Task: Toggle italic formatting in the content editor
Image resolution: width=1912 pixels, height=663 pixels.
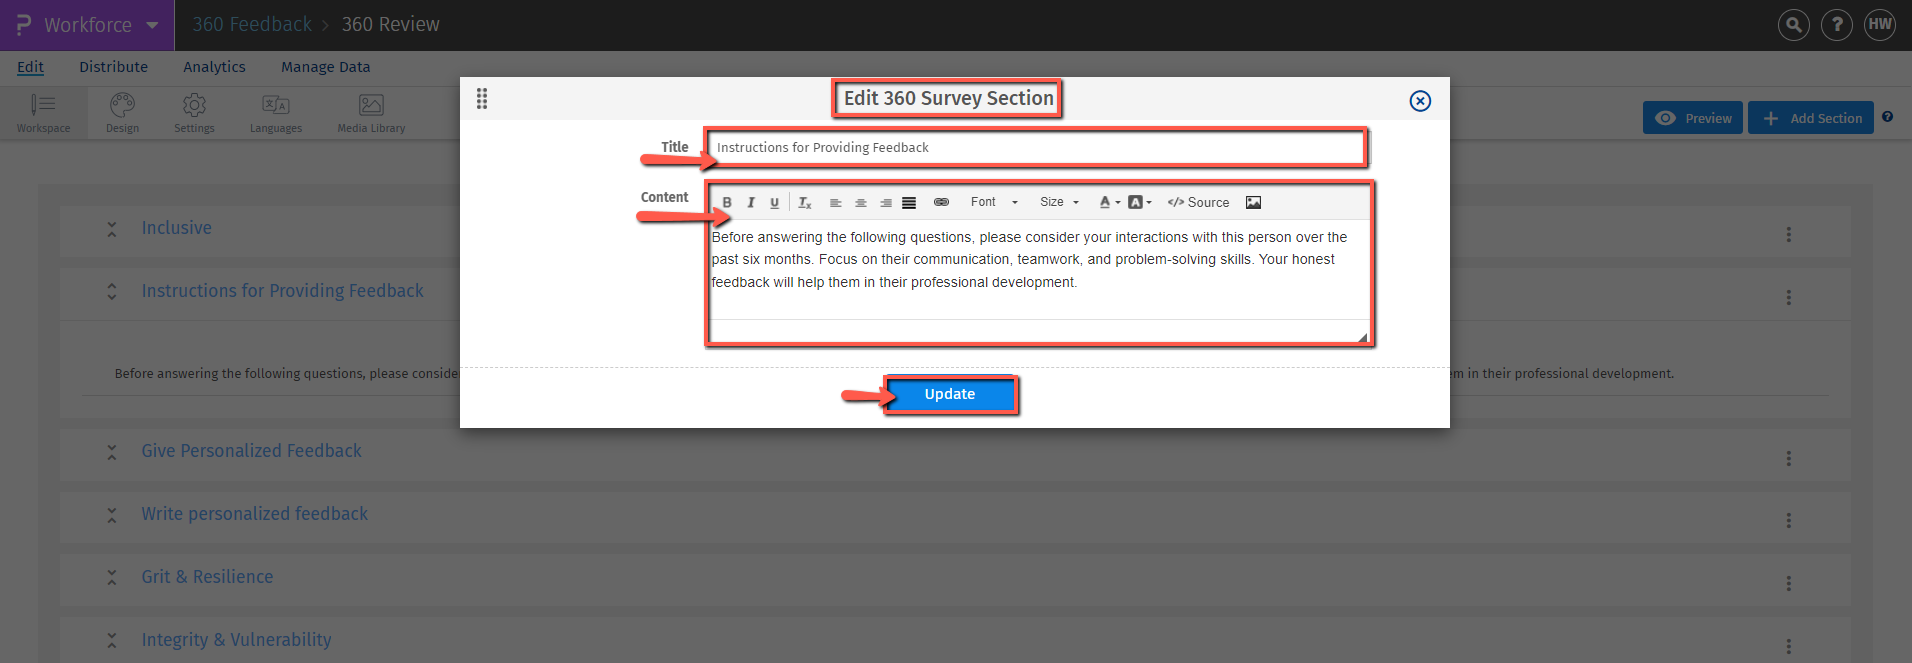Action: tap(751, 202)
